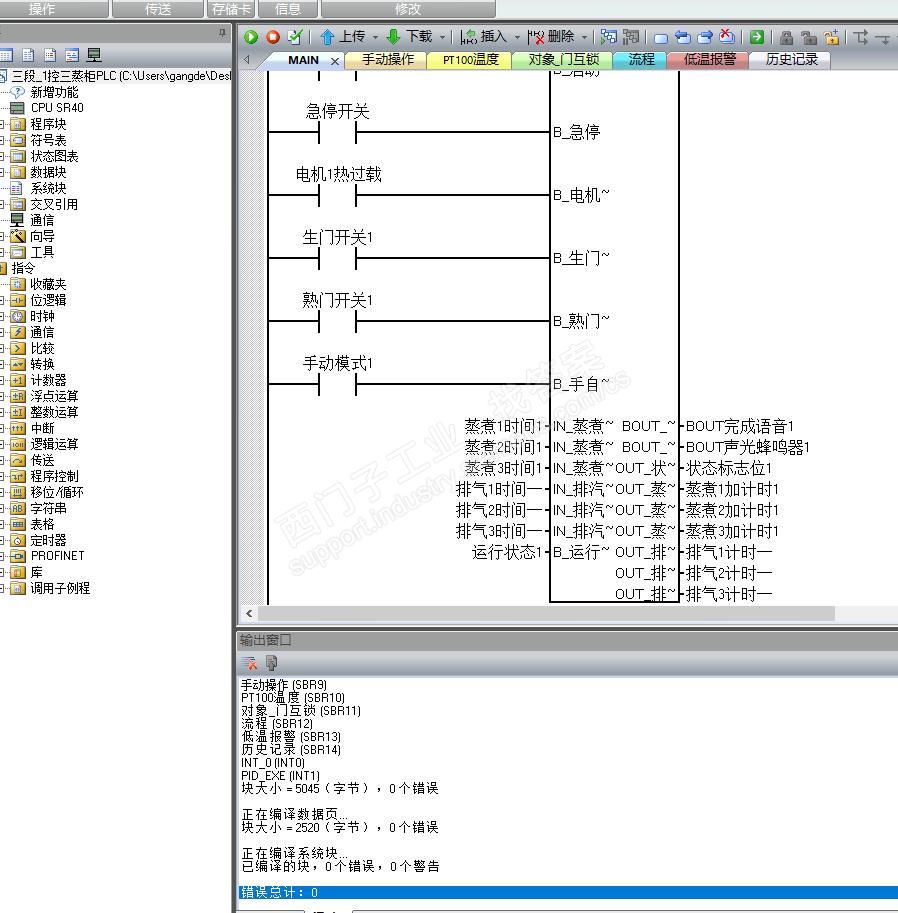Select PROFINET instruction folder
Image resolution: width=898 pixels, height=913 pixels.
58,555
